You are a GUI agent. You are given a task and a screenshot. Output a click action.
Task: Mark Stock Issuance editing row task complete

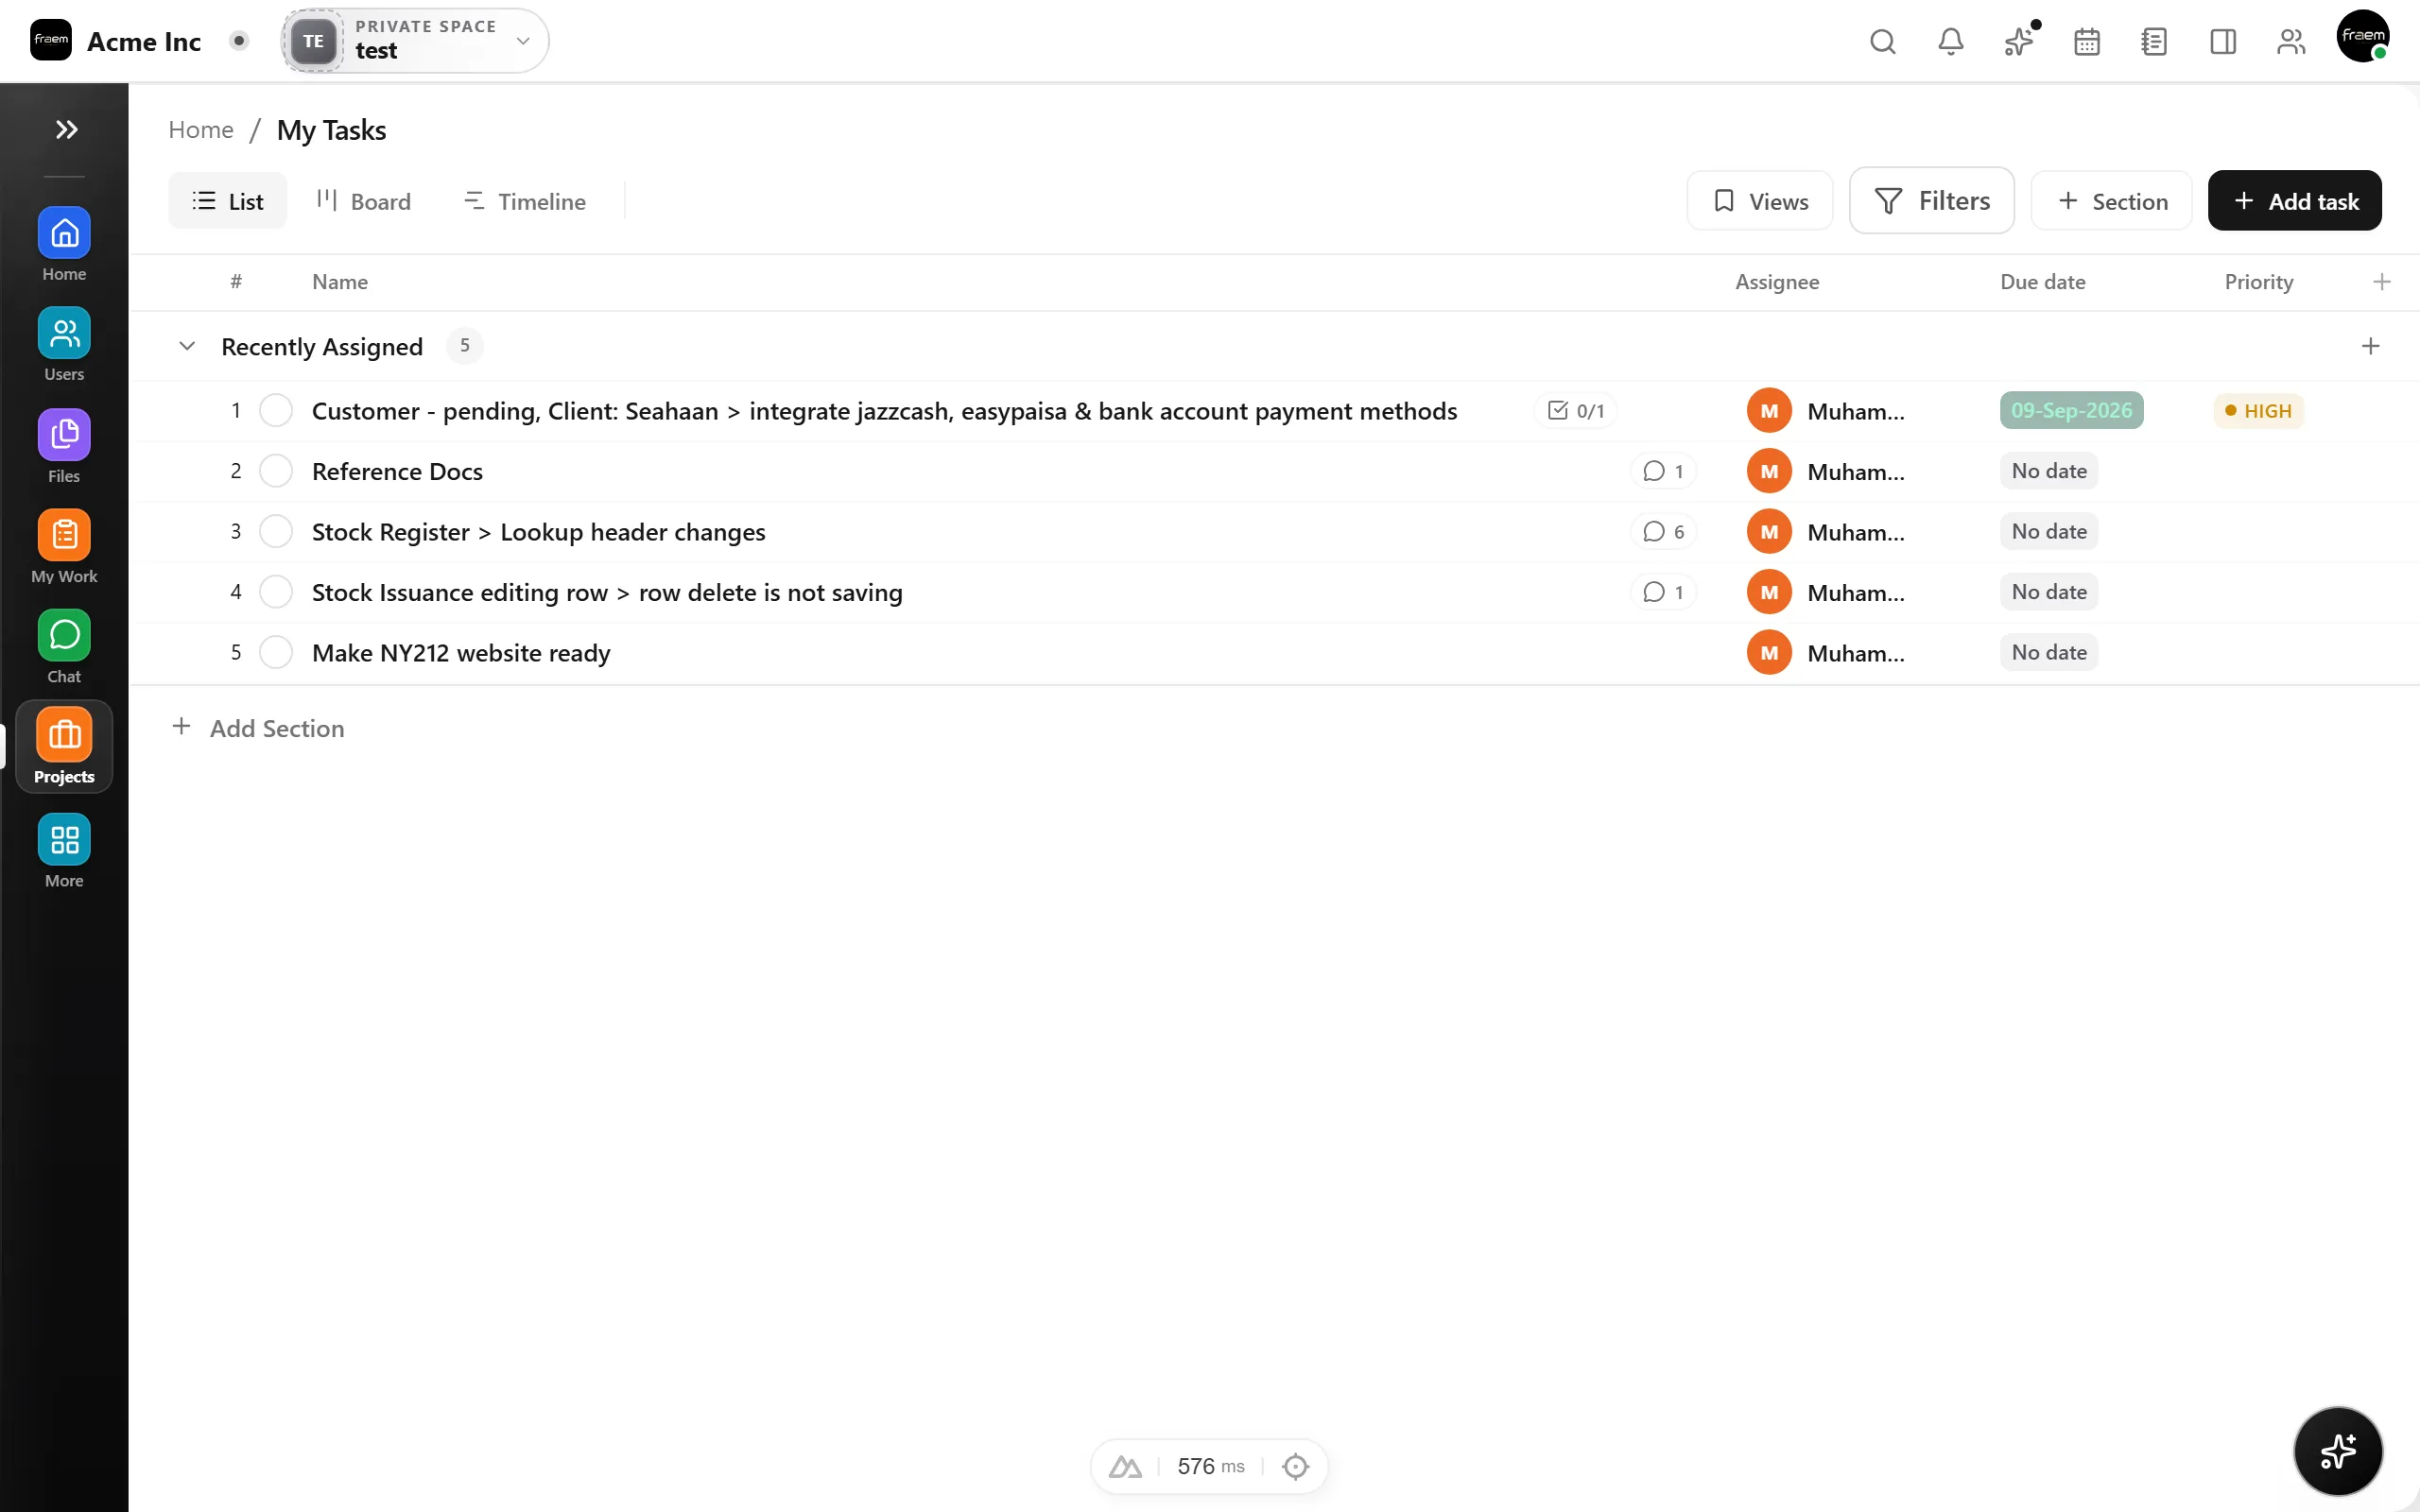coord(275,592)
